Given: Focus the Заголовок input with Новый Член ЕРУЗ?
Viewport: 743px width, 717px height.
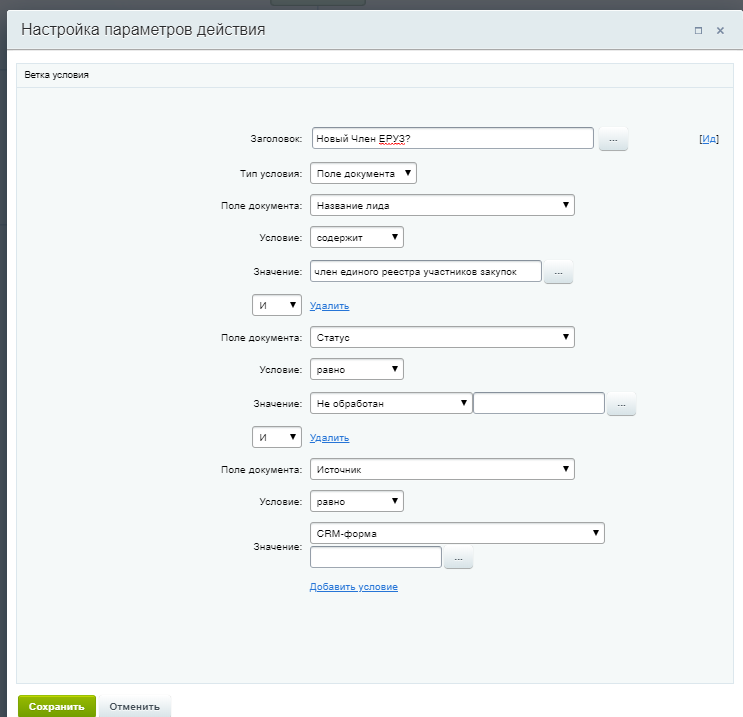Looking at the screenshot, I should (453, 138).
